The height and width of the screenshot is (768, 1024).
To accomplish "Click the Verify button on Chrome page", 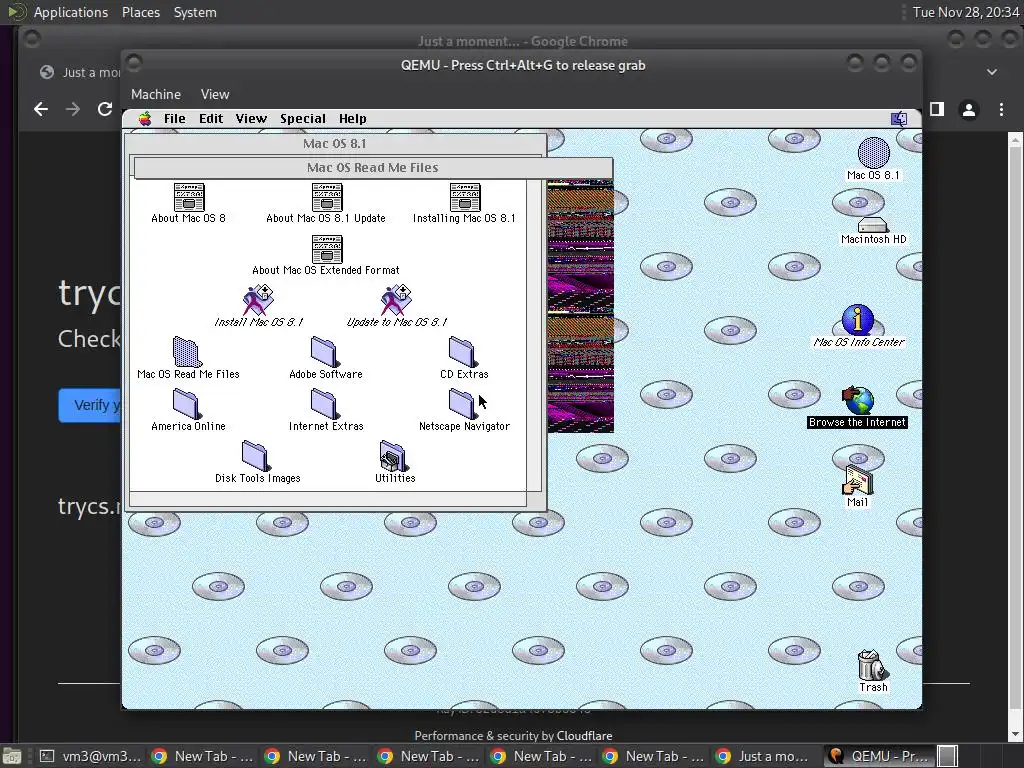I will [x=89, y=405].
